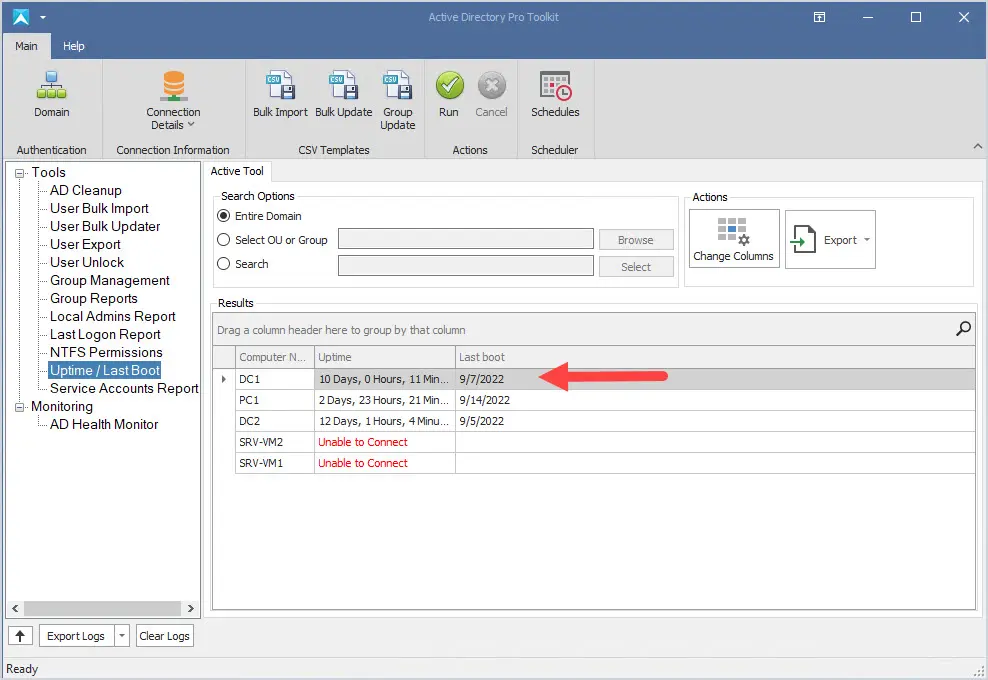Sort by Computer Name column header
The image size is (988, 680).
[275, 357]
